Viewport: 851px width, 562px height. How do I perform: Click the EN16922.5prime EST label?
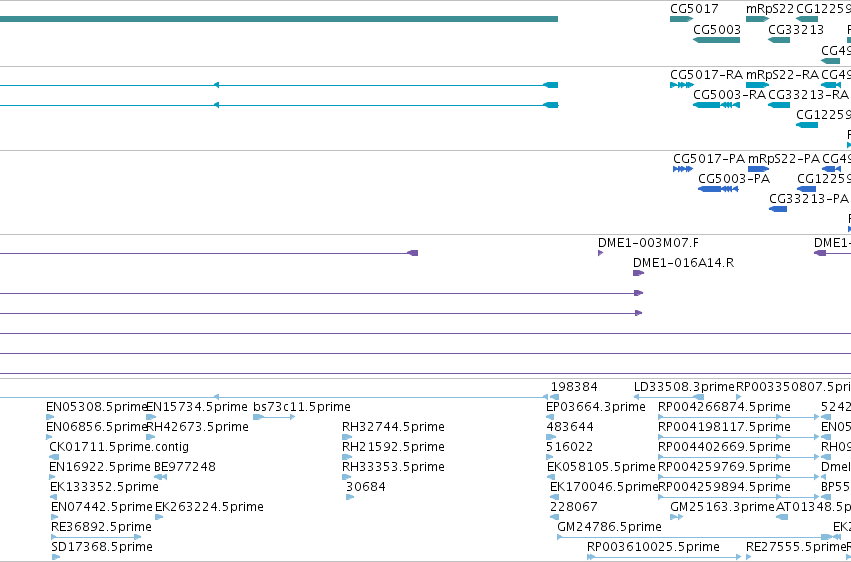pyautogui.click(x=99, y=467)
